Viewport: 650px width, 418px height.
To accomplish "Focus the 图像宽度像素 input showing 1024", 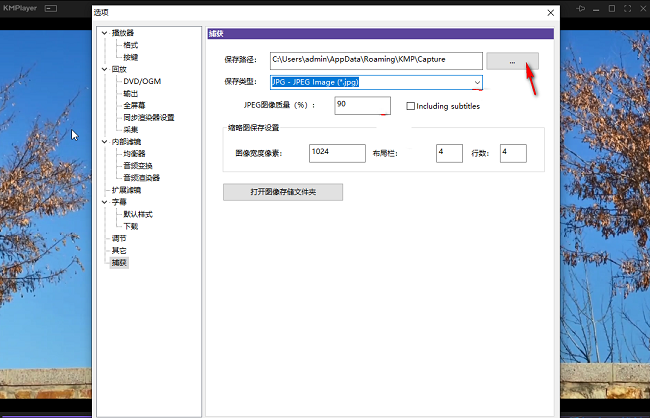I will 337,153.
